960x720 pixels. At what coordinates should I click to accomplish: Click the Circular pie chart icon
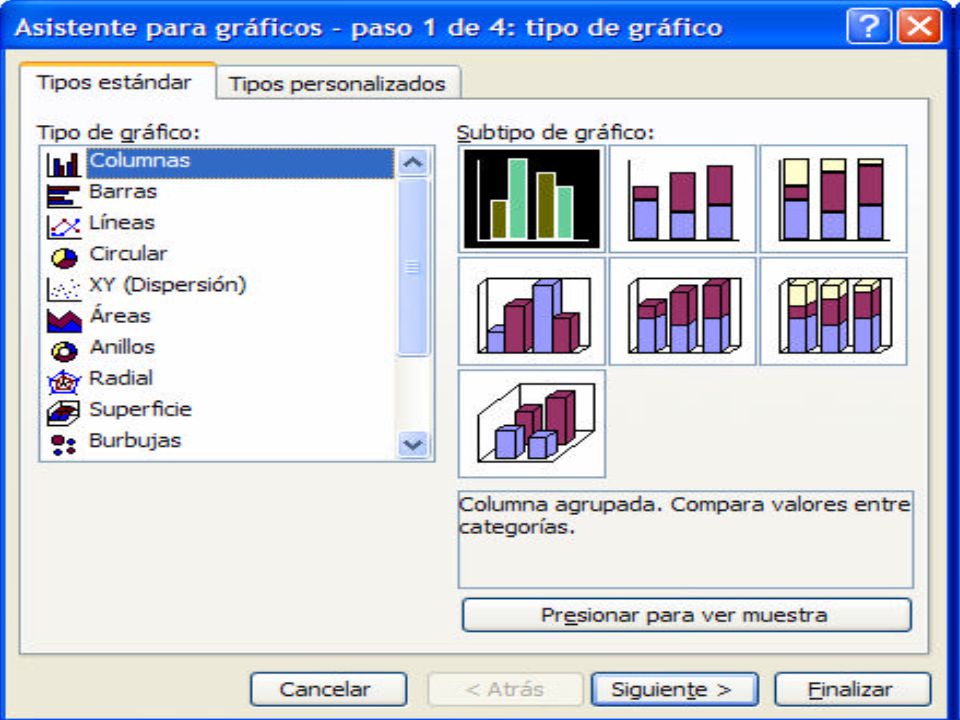[64, 258]
